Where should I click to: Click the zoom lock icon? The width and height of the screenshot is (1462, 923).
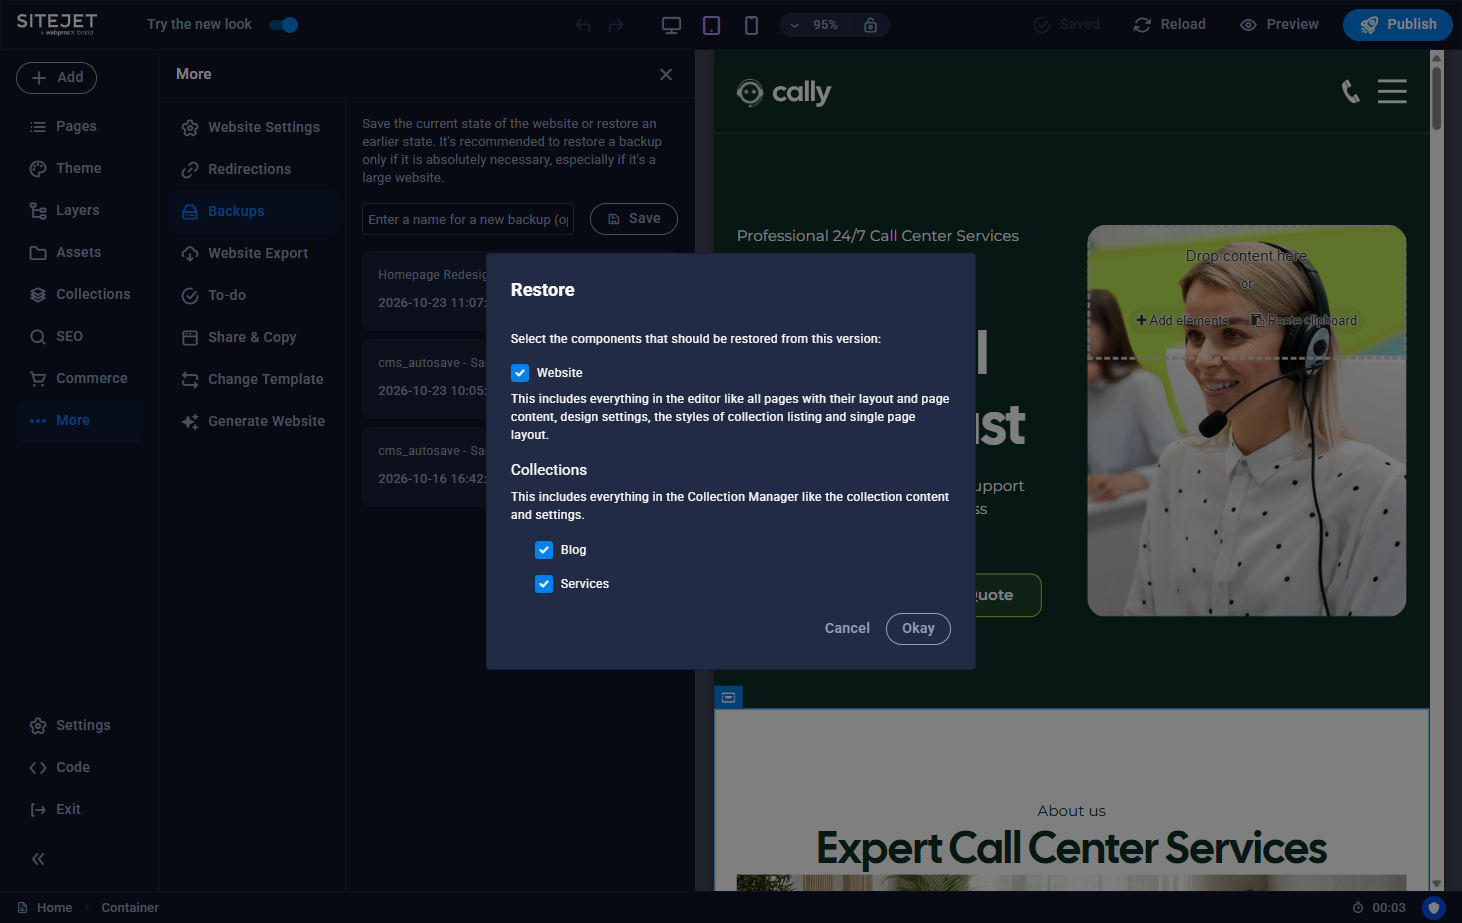click(871, 25)
